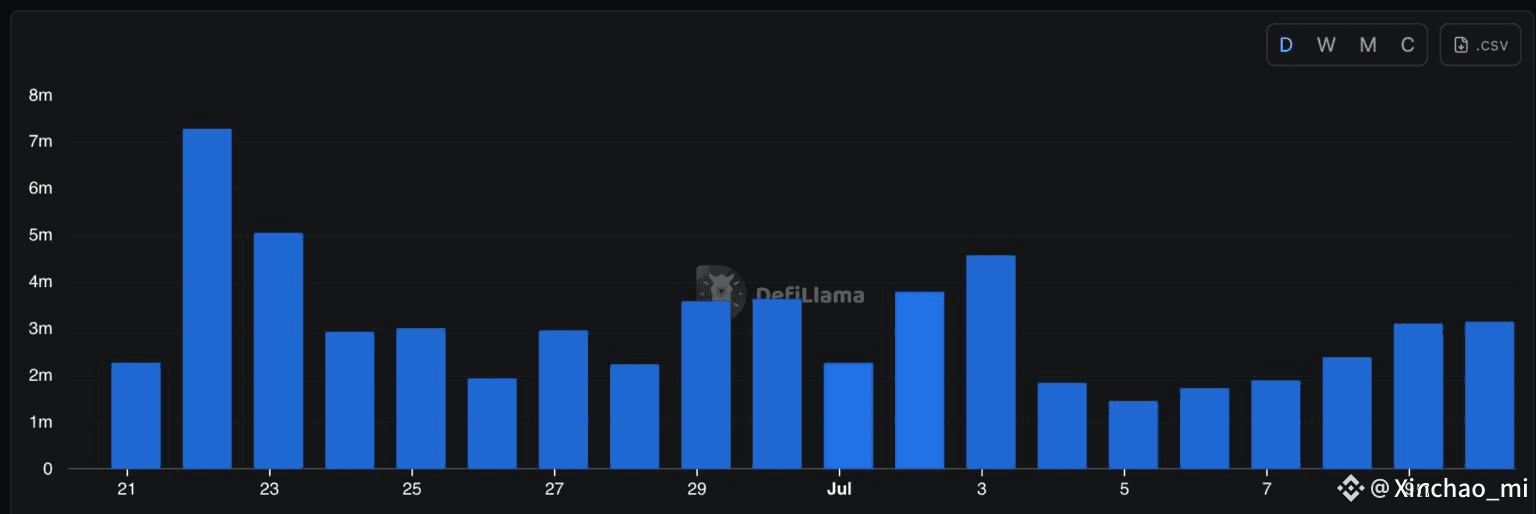Screen dimensions: 1536x514
Task: Click the 7m y-axis label
Action: point(40,142)
